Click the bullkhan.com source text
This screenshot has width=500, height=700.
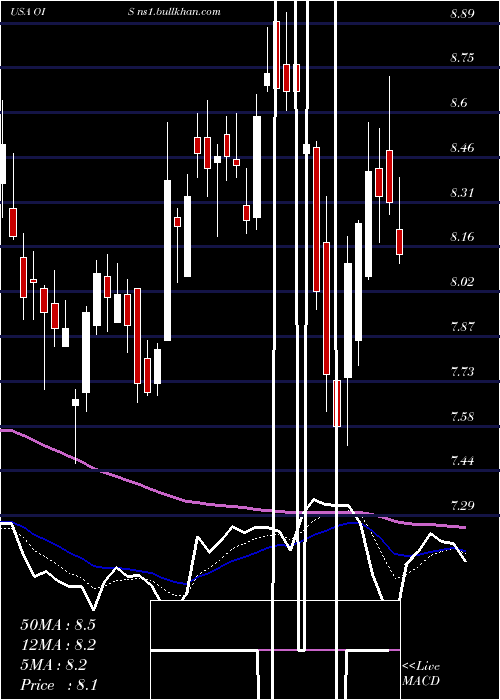coord(174,12)
